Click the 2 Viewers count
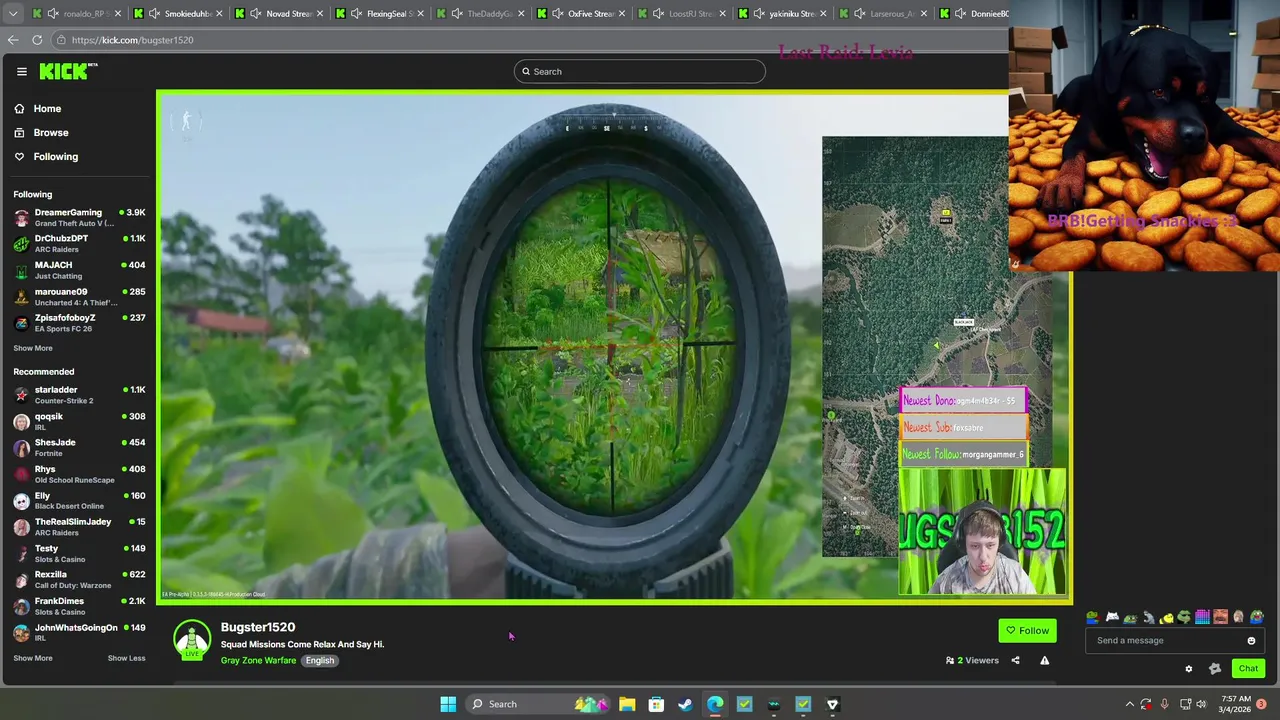Viewport: 1280px width, 720px height. (x=972, y=660)
